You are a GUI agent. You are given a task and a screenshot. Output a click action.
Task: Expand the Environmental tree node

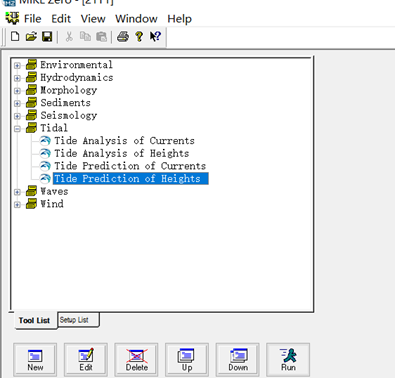17,65
